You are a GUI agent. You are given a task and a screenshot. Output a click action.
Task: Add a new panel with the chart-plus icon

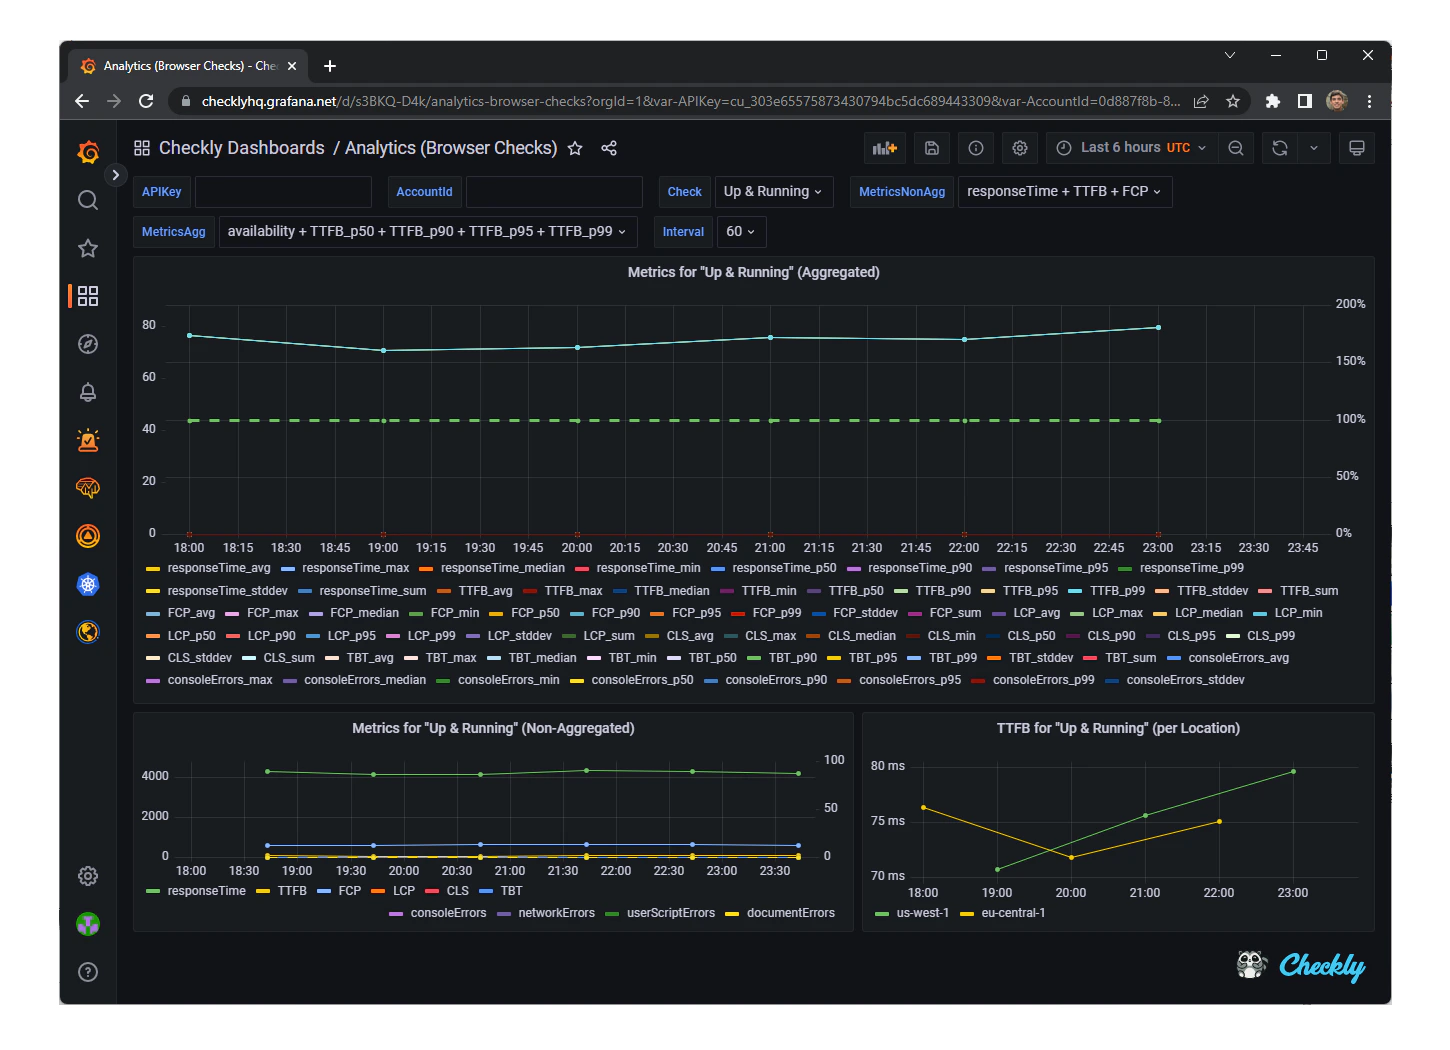884,147
